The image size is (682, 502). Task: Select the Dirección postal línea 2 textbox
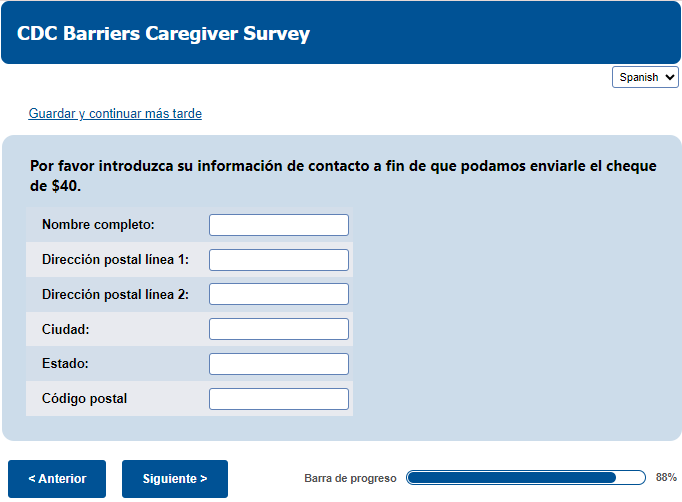[x=278, y=294]
